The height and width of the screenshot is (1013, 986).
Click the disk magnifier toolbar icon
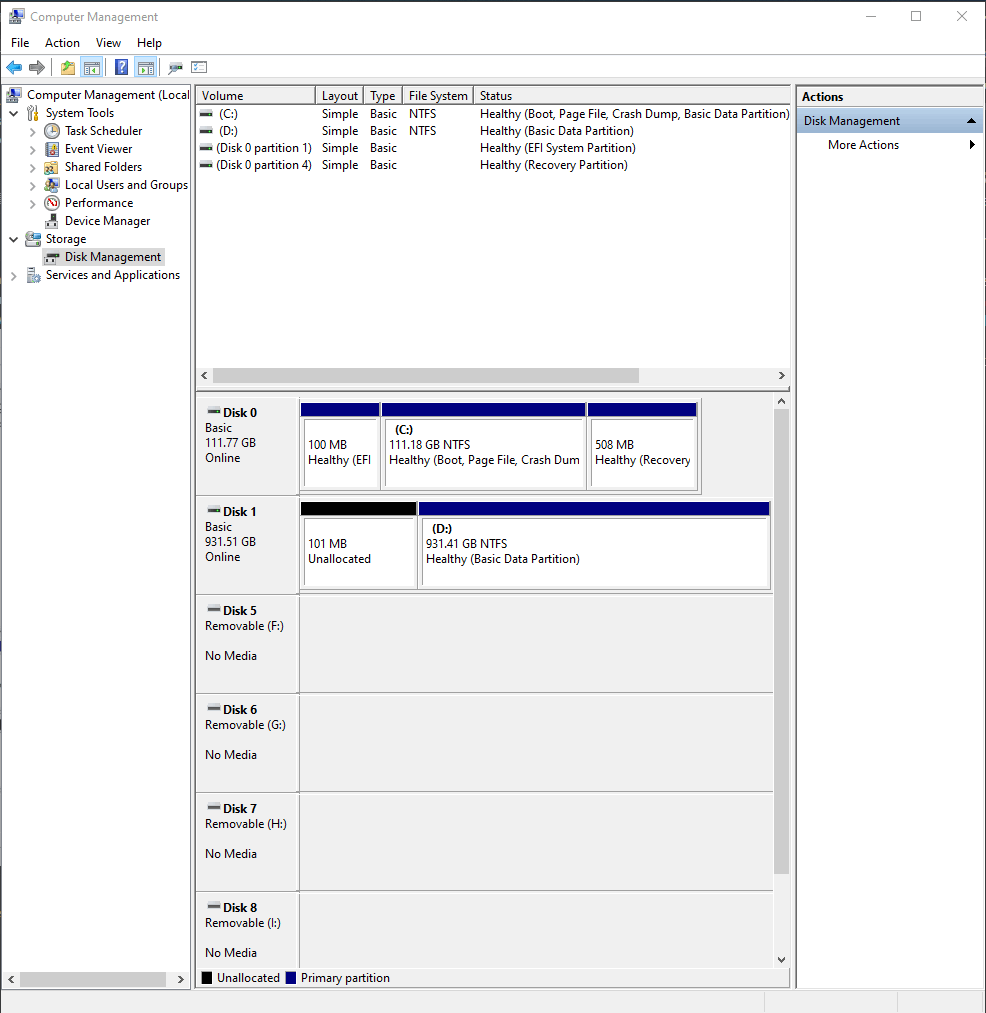[175, 67]
